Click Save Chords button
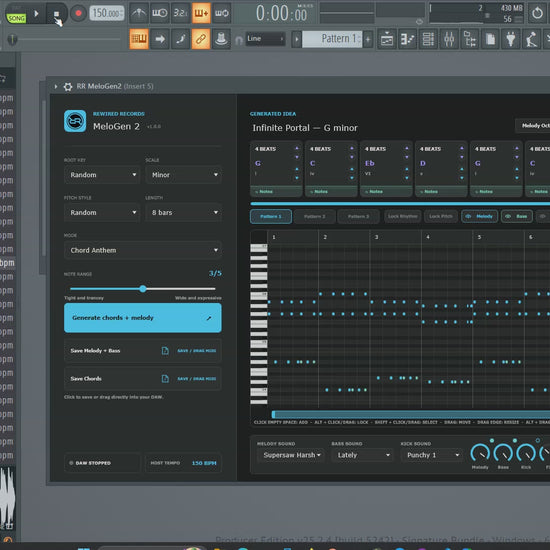The image size is (550, 550). pyautogui.click(x=143, y=378)
